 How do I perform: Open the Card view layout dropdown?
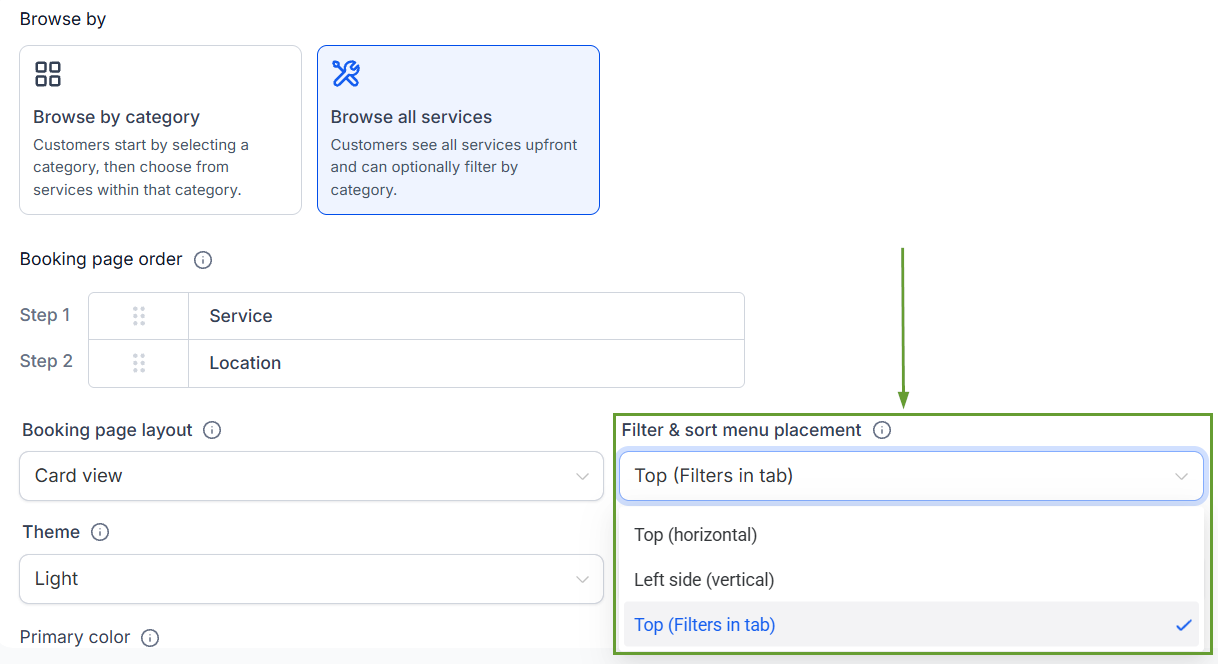pos(311,476)
